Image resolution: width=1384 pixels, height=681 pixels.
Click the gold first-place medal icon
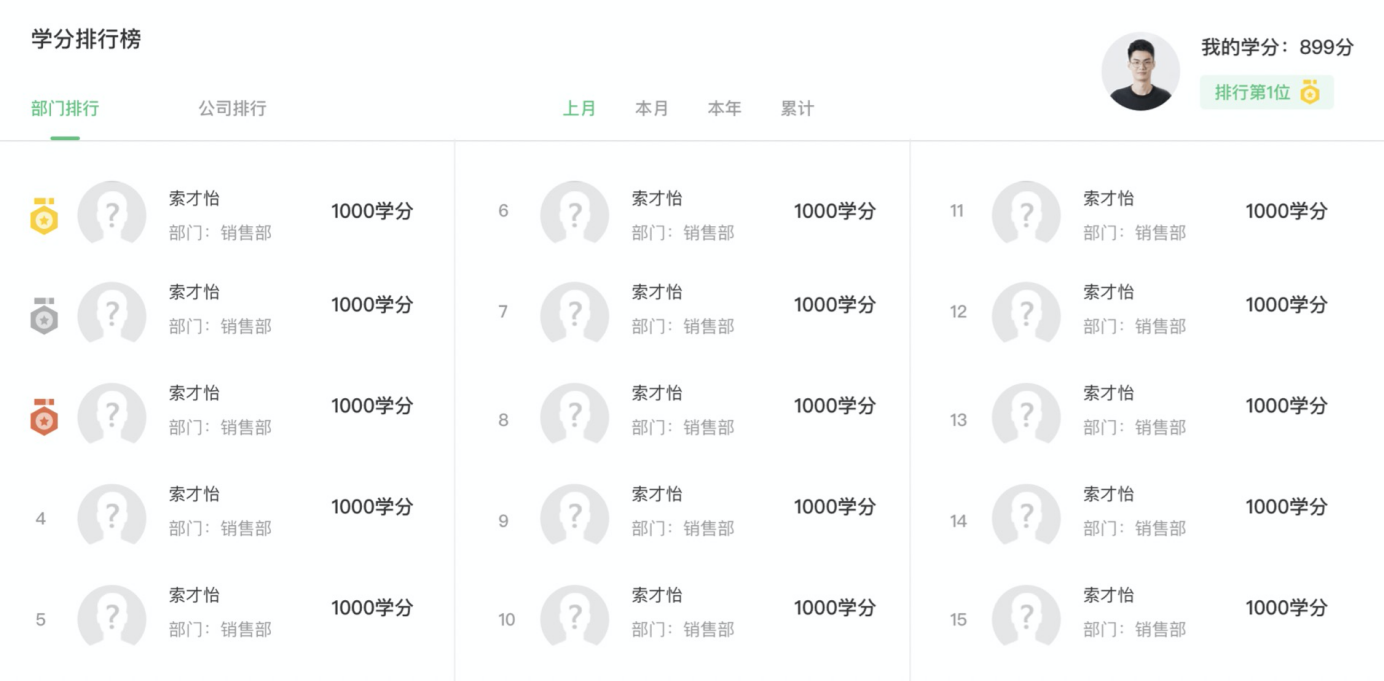(44, 215)
